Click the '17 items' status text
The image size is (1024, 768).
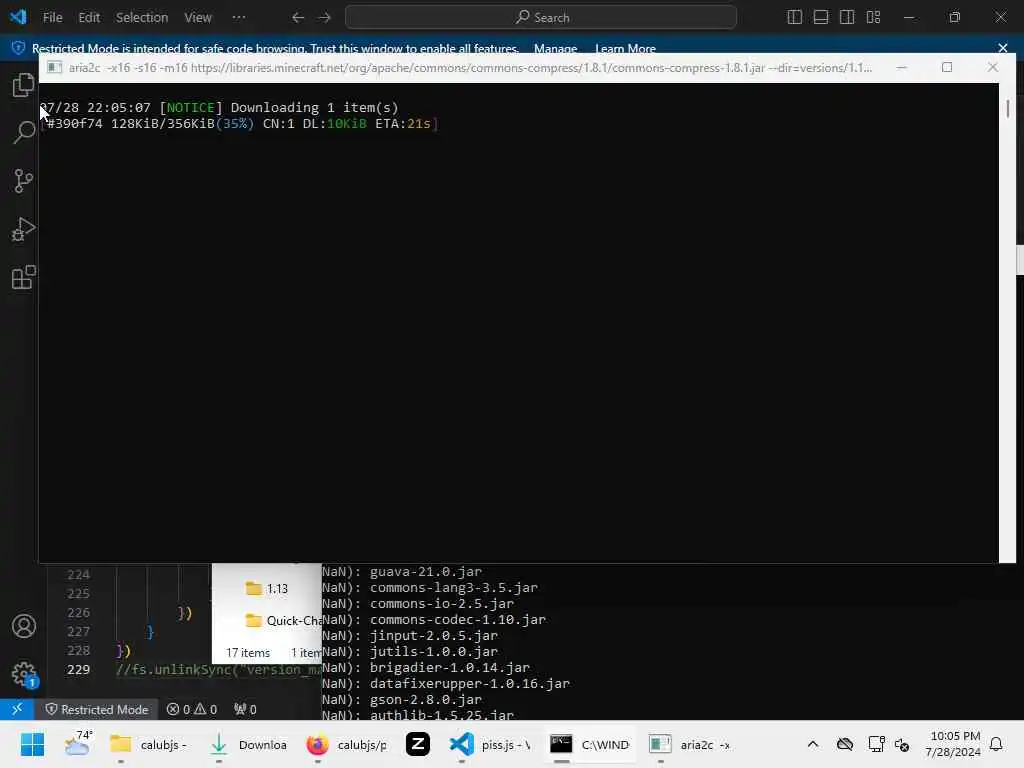click(x=248, y=652)
